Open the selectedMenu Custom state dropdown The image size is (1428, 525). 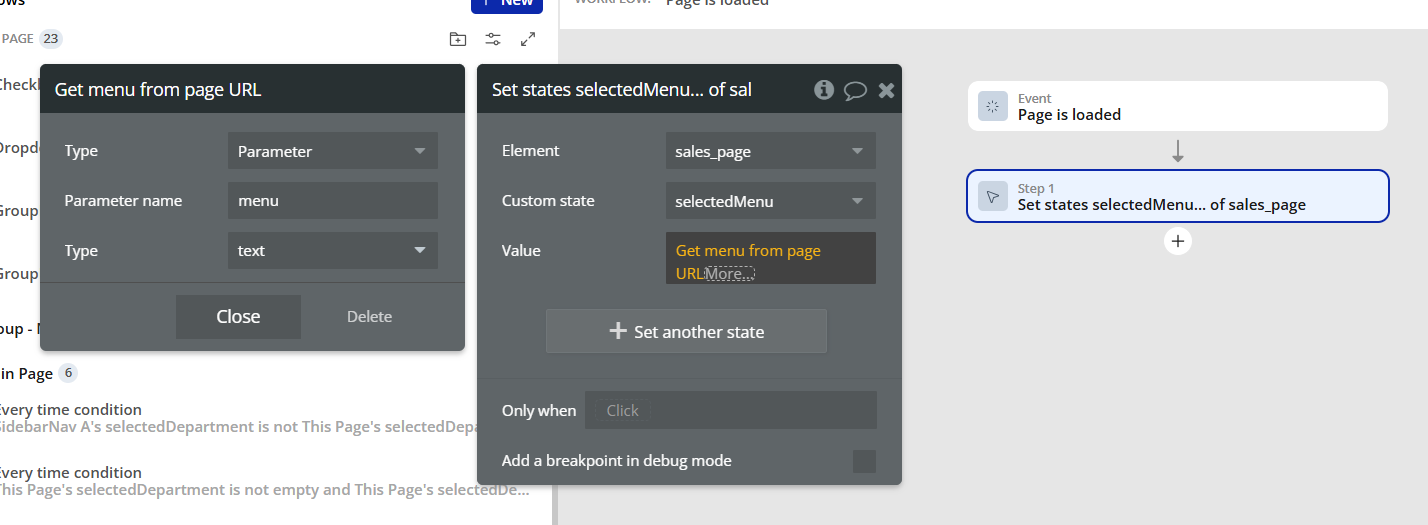click(770, 201)
